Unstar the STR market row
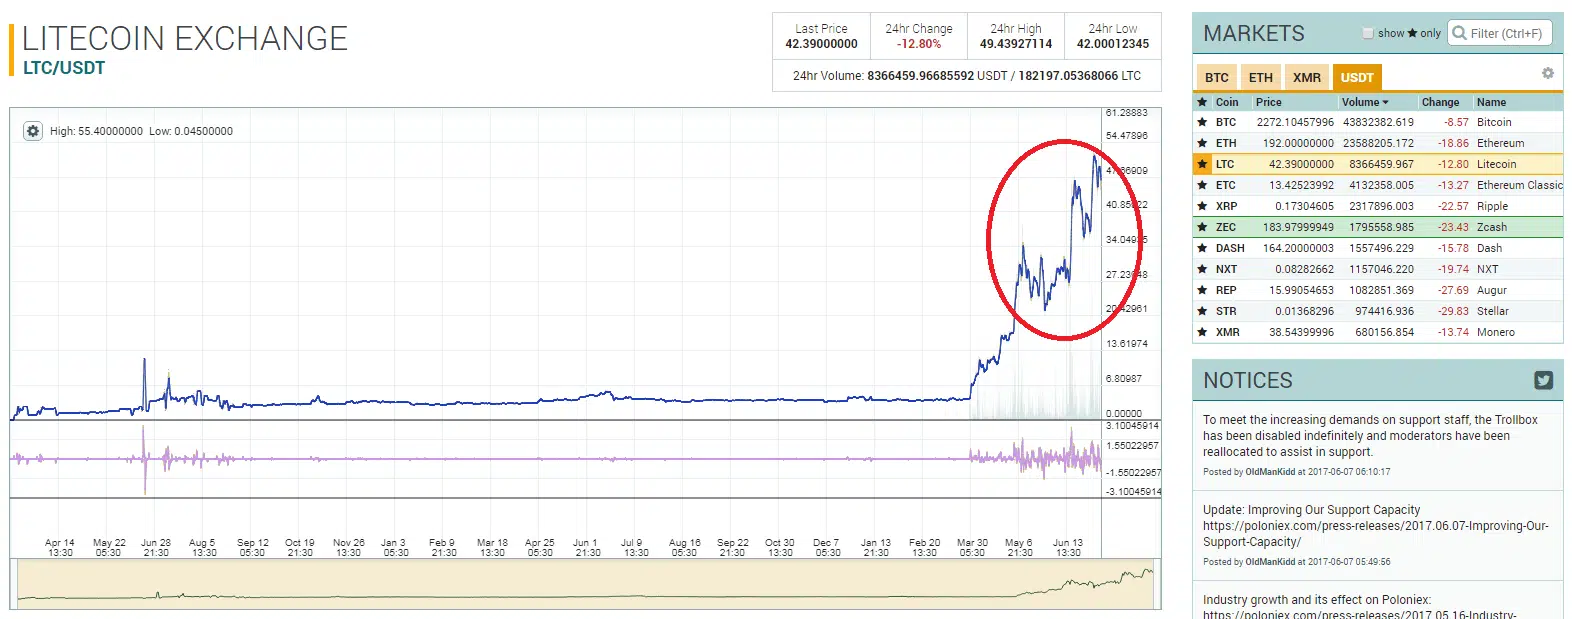This screenshot has height=619, width=1572. pos(1202,311)
